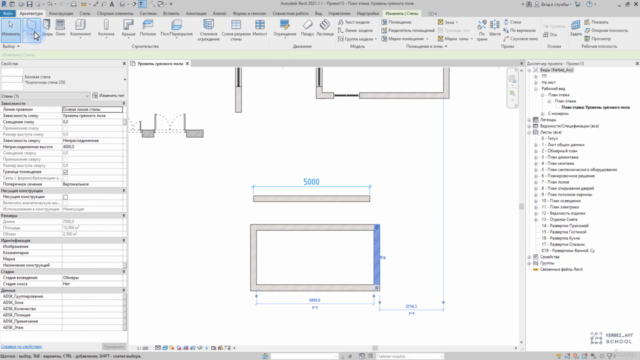Select the Линия модели tool
This screenshot has height=360, width=640.
pyautogui.click(x=355, y=30)
